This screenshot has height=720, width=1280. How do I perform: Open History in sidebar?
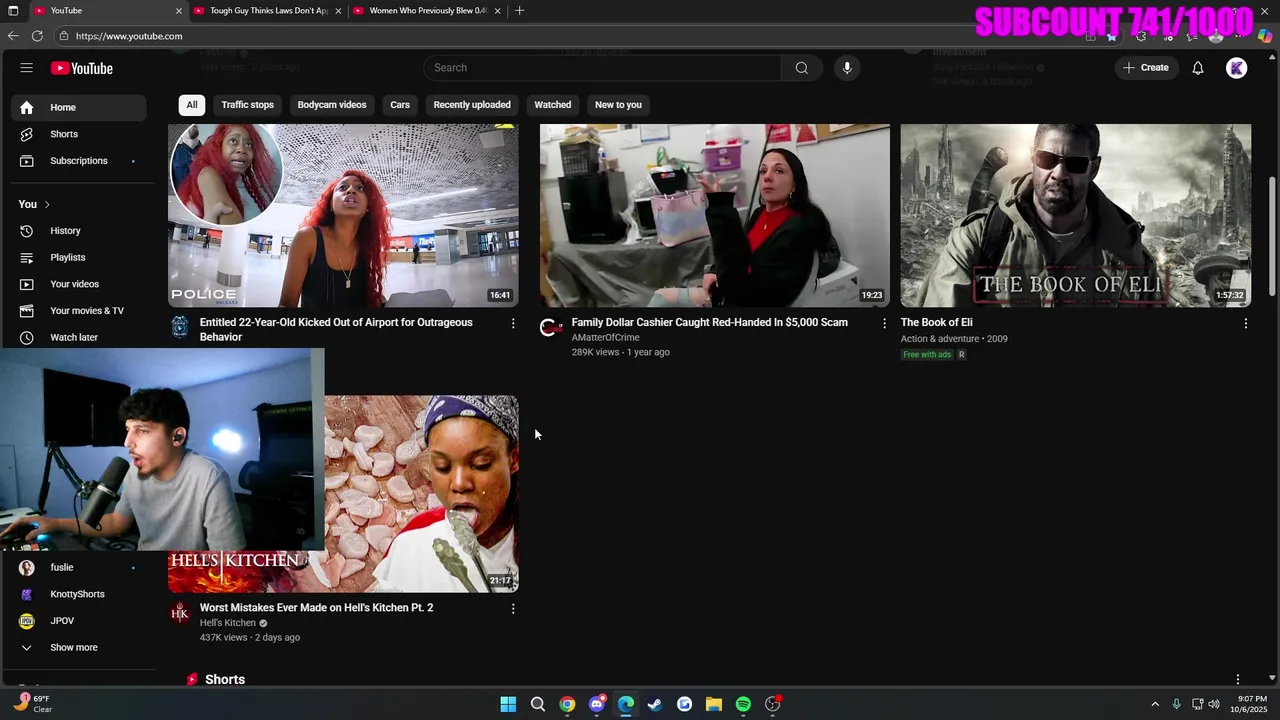[x=78, y=231]
